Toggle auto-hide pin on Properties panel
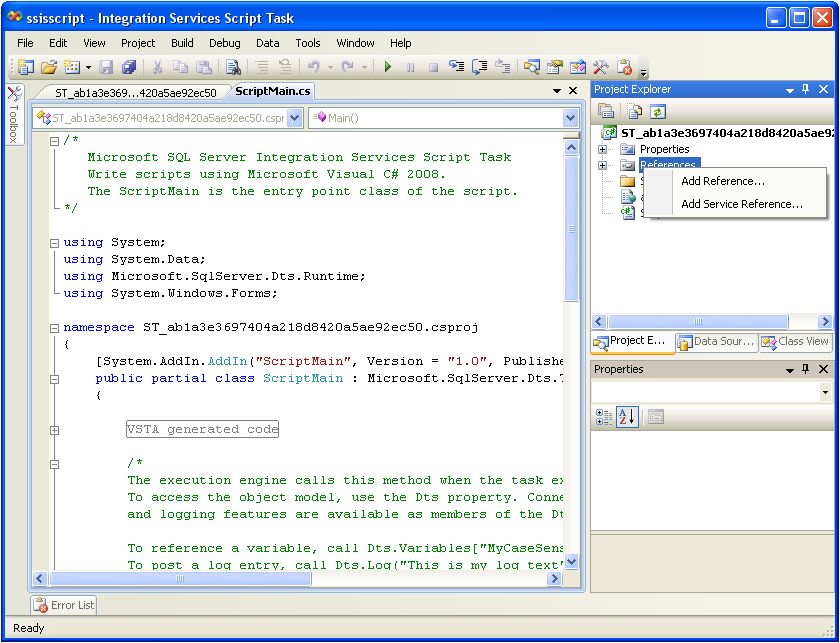 (806, 369)
